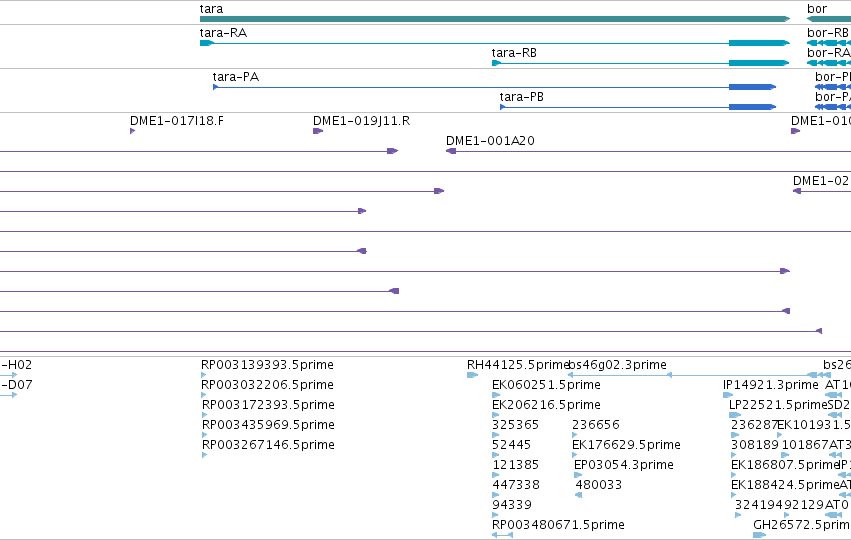Click the RP003139393.5prime EST label
The height and width of the screenshot is (540, 851).
click(x=267, y=365)
